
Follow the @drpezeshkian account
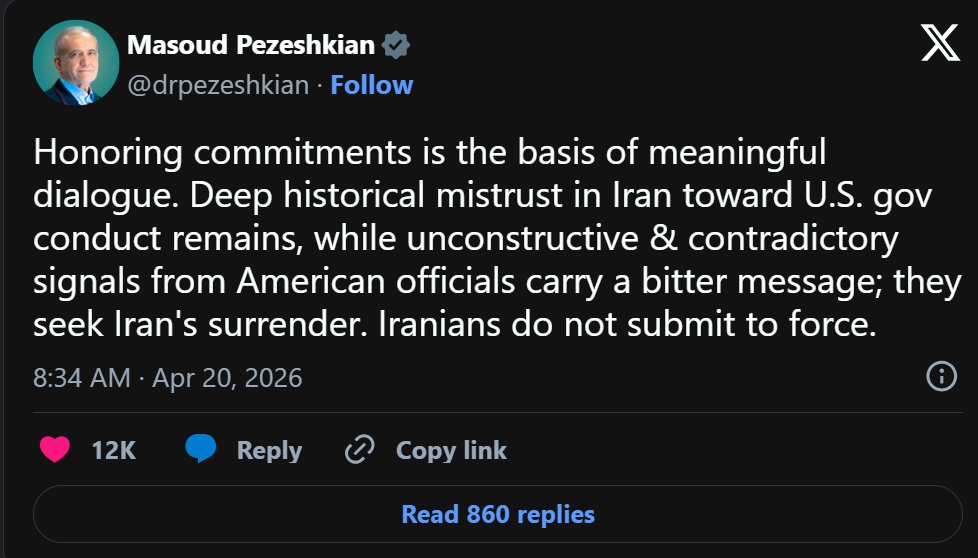coord(372,85)
